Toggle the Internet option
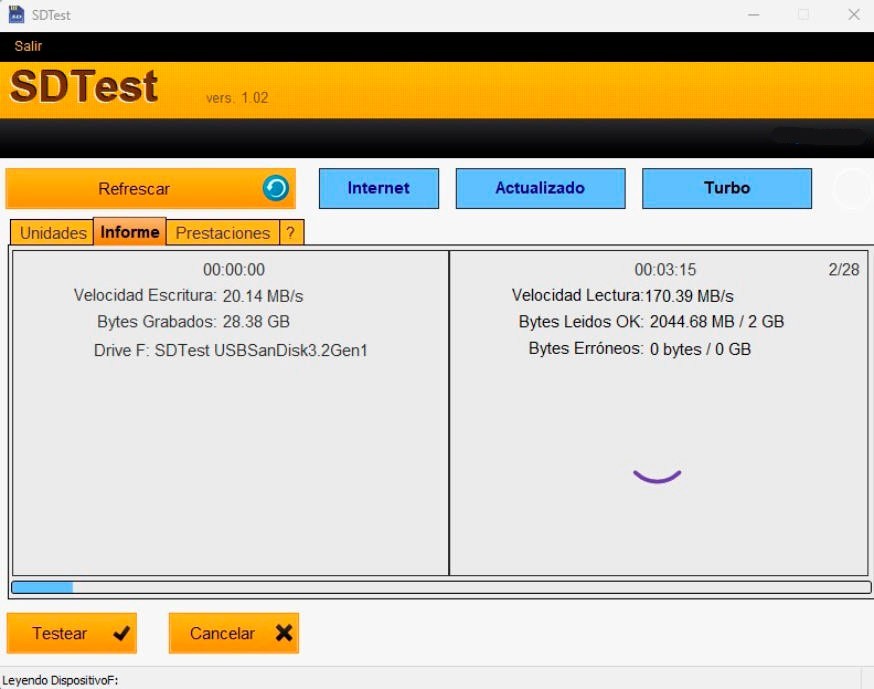The image size is (874, 689). point(378,187)
